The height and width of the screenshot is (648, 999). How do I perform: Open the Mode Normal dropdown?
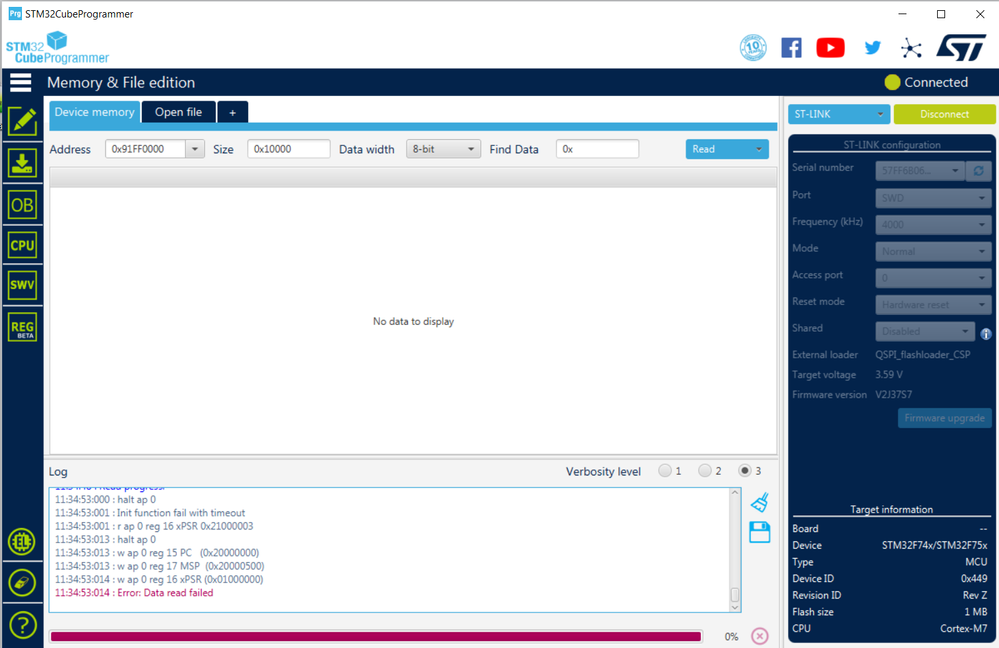(933, 252)
